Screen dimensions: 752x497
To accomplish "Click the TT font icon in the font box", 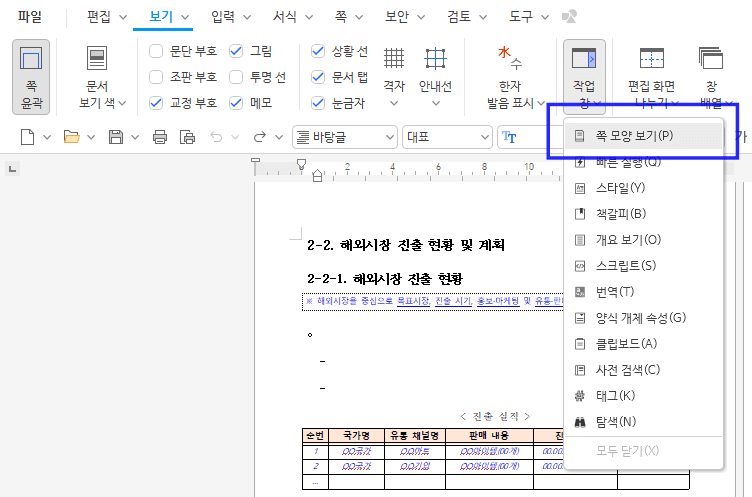I will (x=509, y=137).
